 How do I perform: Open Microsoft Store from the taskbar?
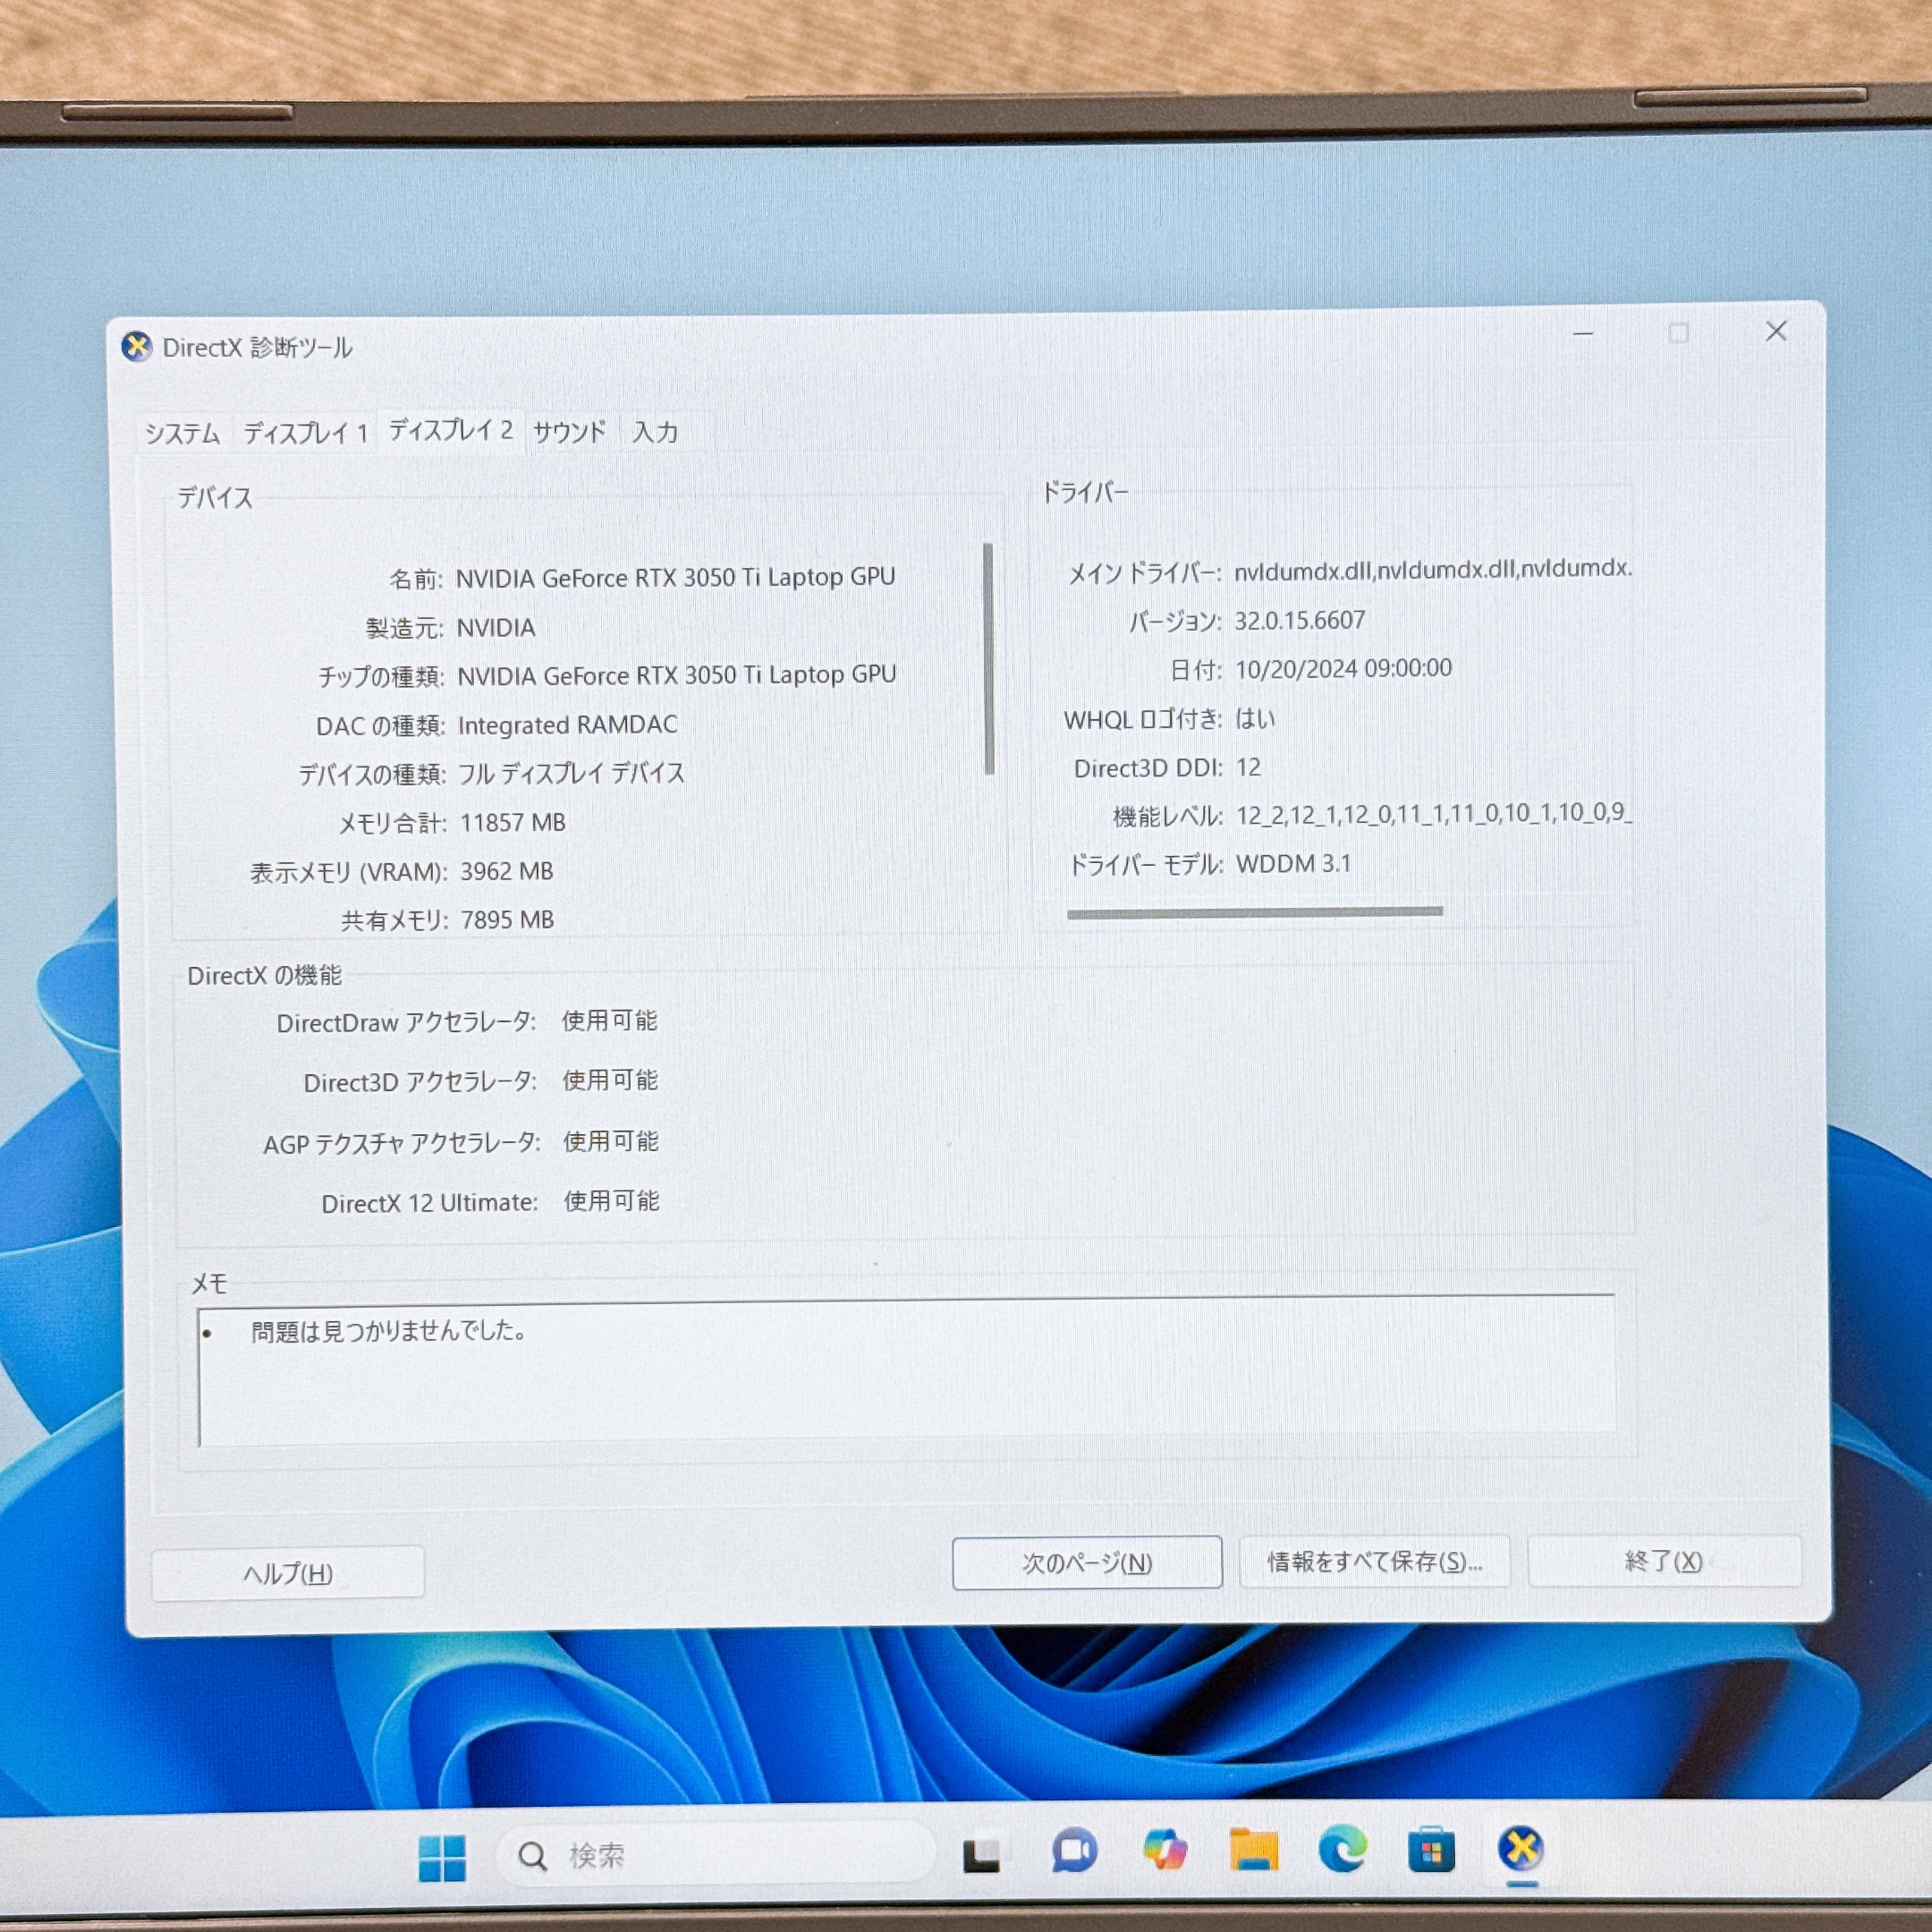(1431, 1850)
